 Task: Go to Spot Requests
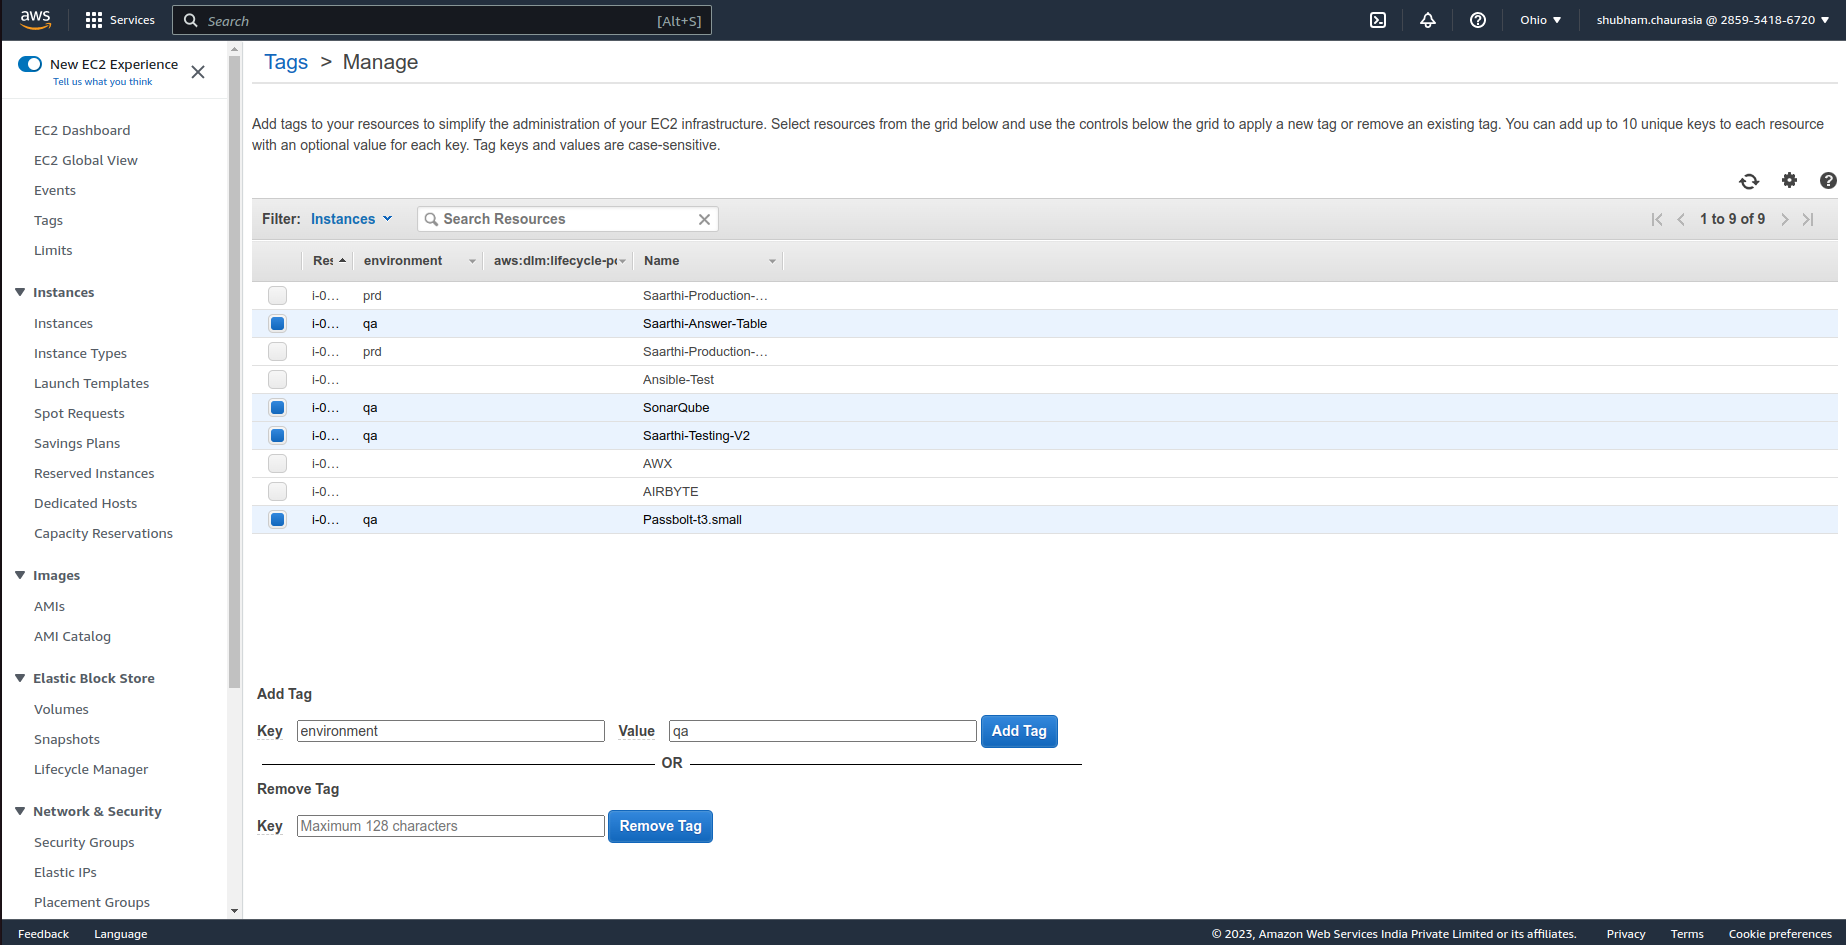(79, 413)
